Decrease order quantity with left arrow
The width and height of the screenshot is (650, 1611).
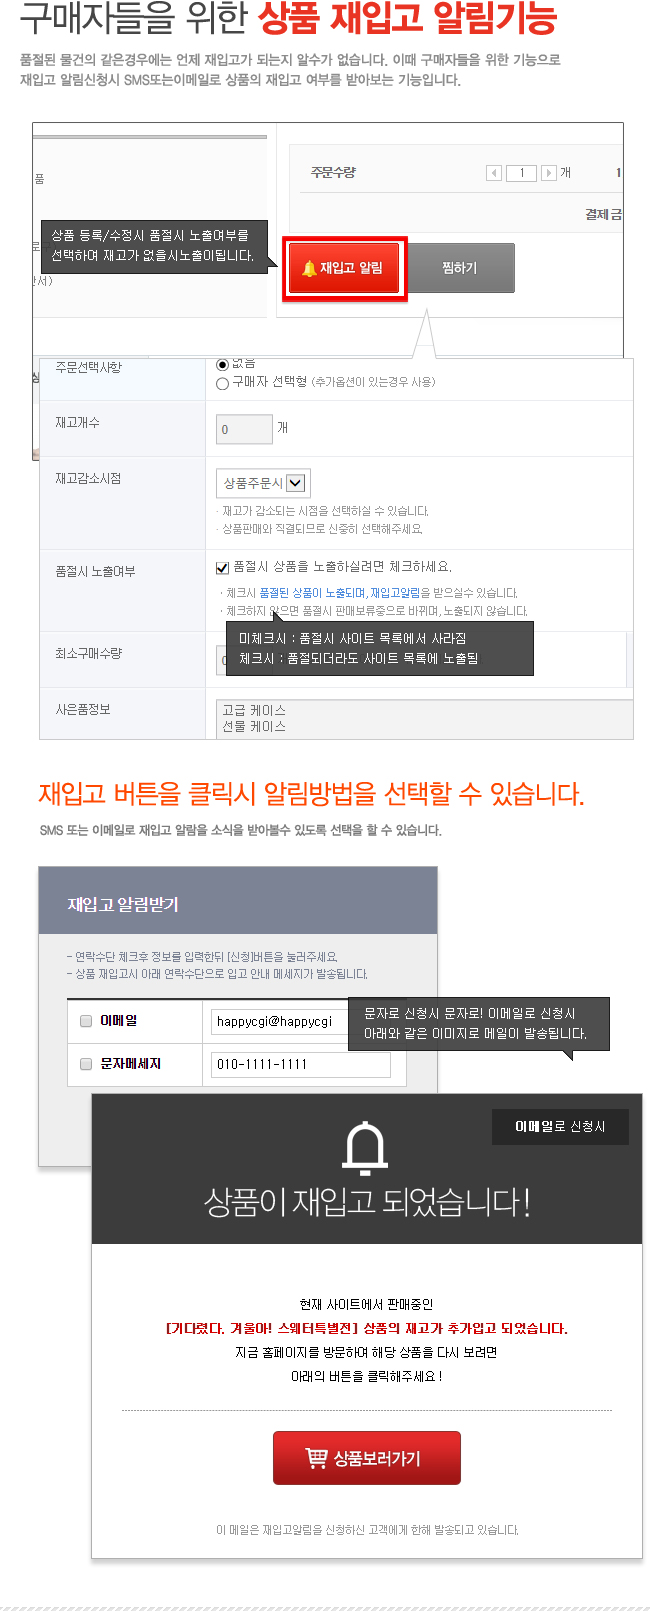coord(493,173)
